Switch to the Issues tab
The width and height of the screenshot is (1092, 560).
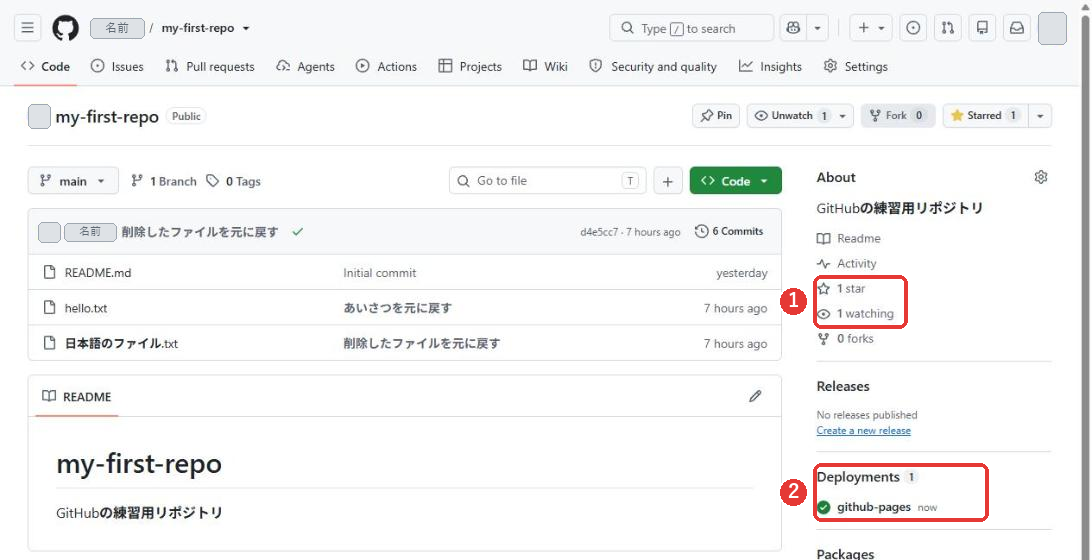point(117,67)
